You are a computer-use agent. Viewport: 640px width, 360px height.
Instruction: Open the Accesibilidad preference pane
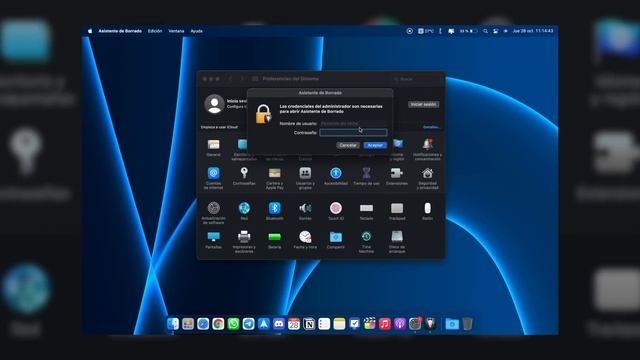(336, 176)
